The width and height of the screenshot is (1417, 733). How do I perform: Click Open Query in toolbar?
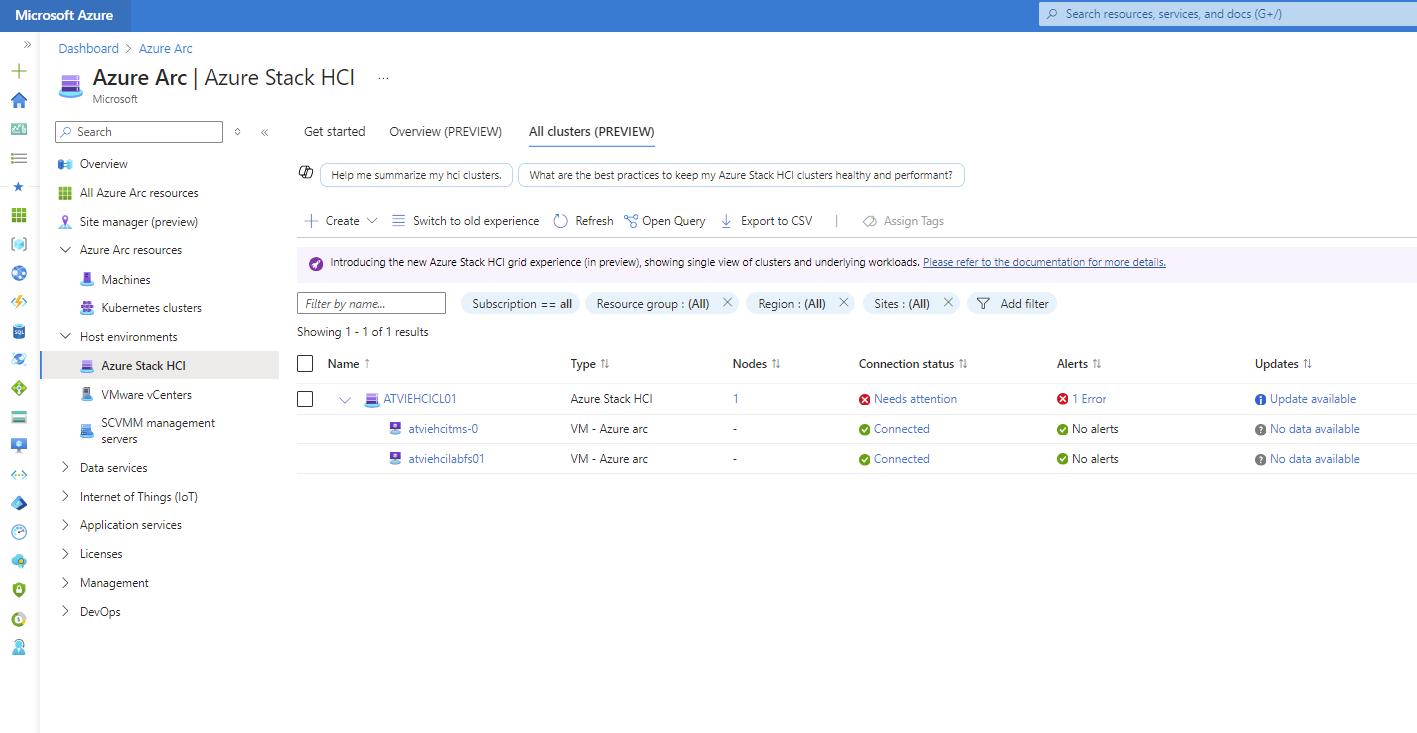[x=664, y=221]
